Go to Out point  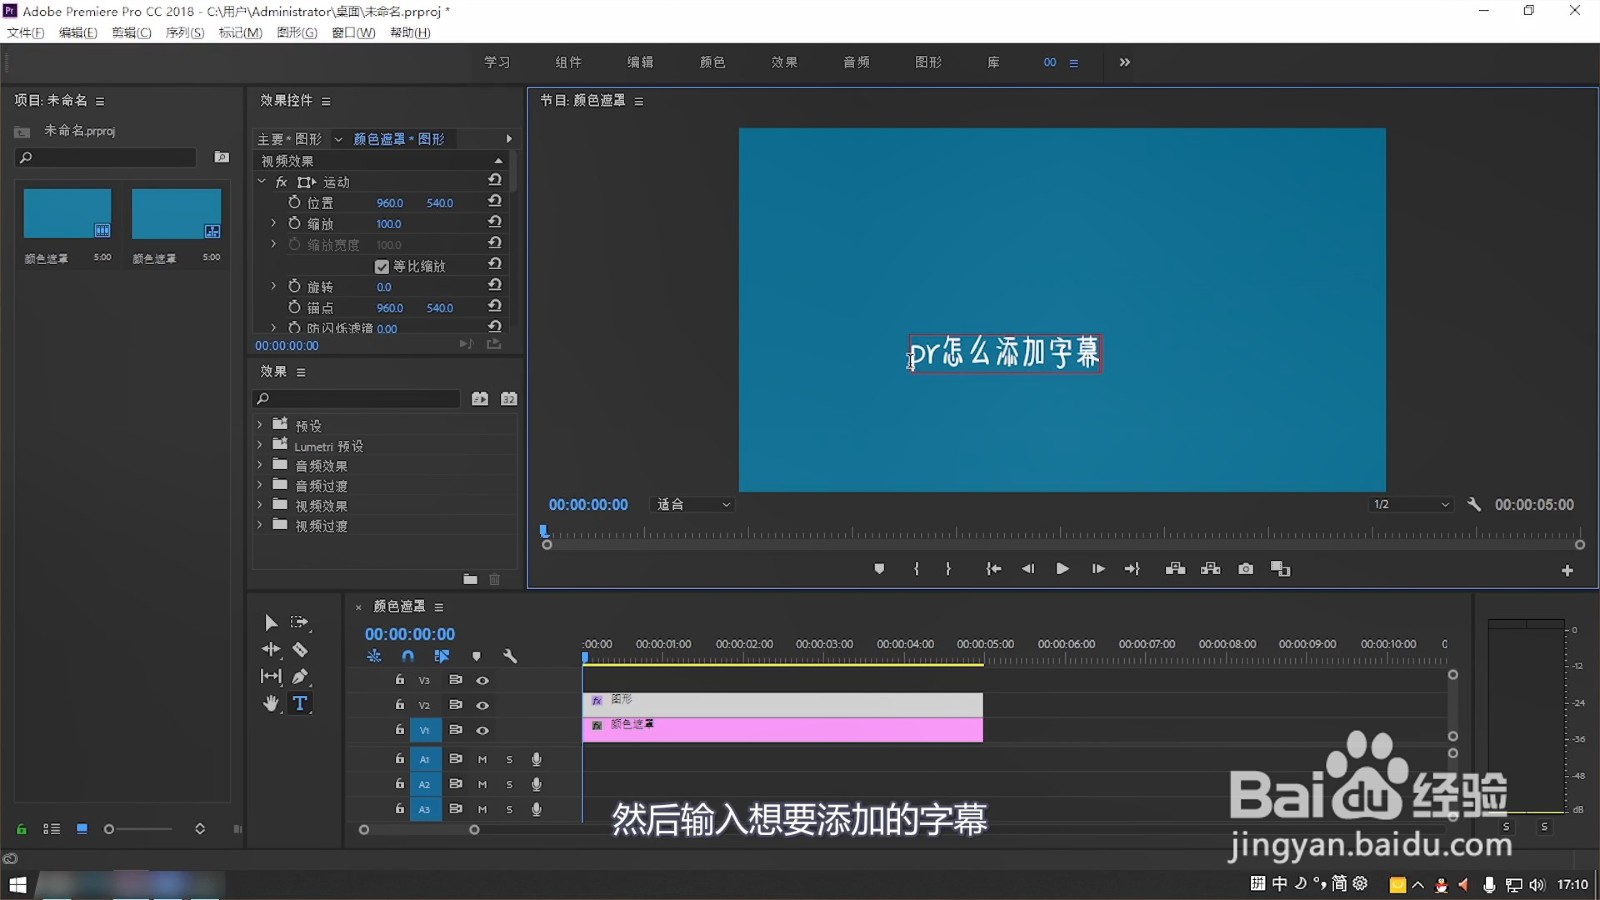1132,569
